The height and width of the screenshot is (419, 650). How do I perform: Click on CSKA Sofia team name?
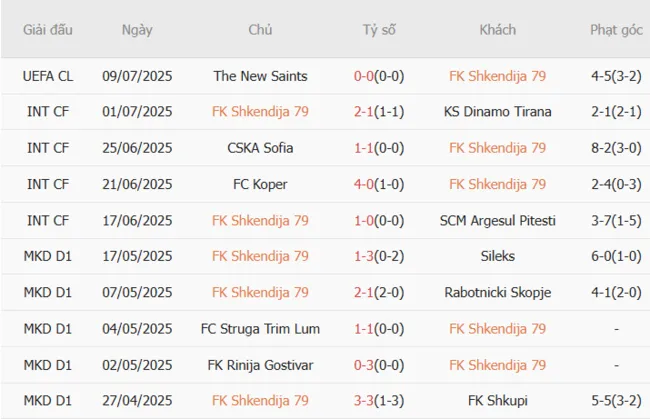pos(260,148)
